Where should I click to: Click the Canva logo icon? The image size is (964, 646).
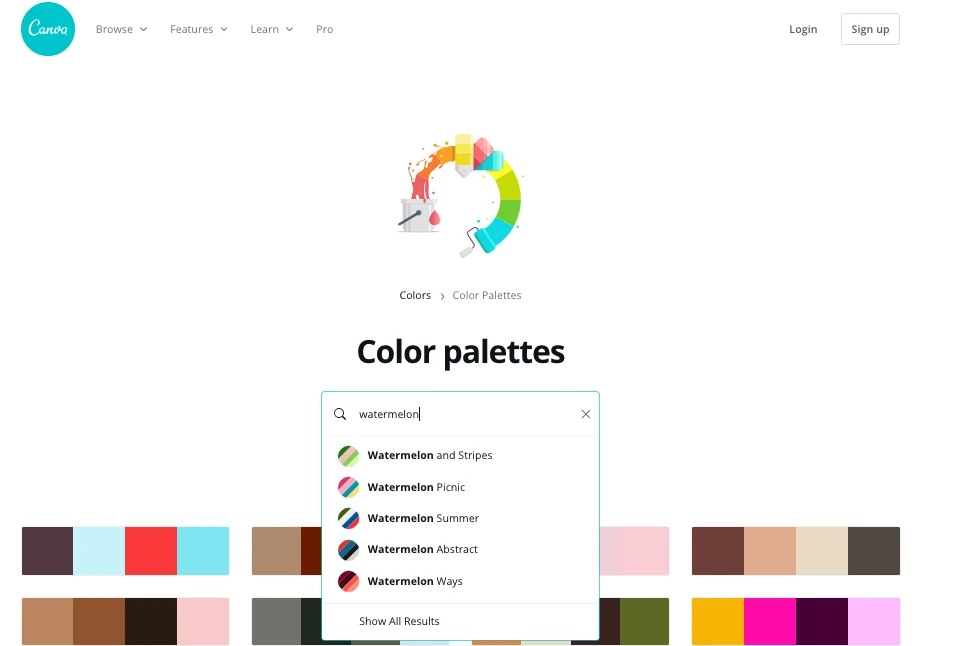click(x=47, y=29)
